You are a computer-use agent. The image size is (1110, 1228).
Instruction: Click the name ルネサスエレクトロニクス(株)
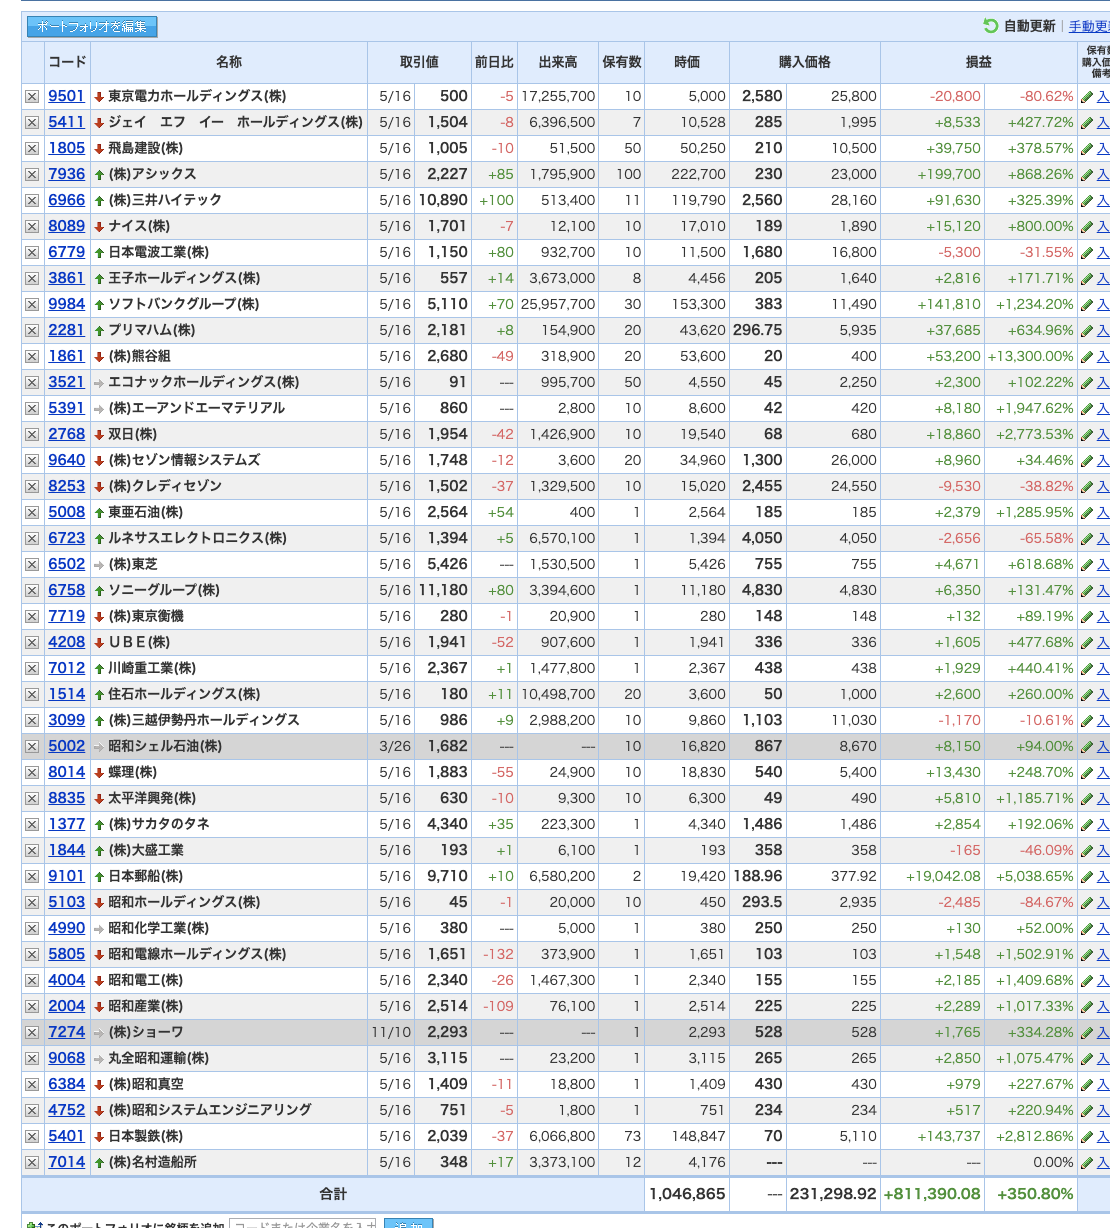[x=197, y=538]
